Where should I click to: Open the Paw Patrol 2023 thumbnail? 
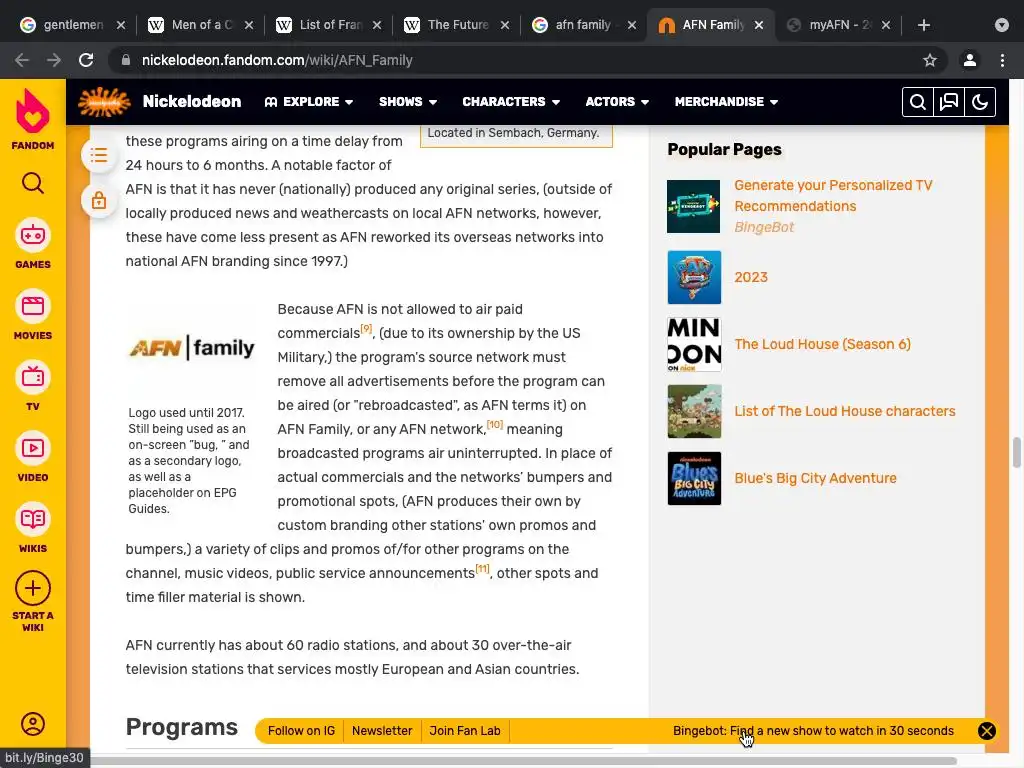(x=694, y=277)
